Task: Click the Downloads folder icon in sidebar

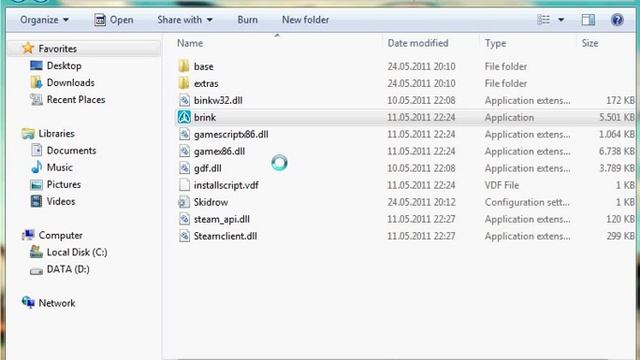Action: (36, 82)
